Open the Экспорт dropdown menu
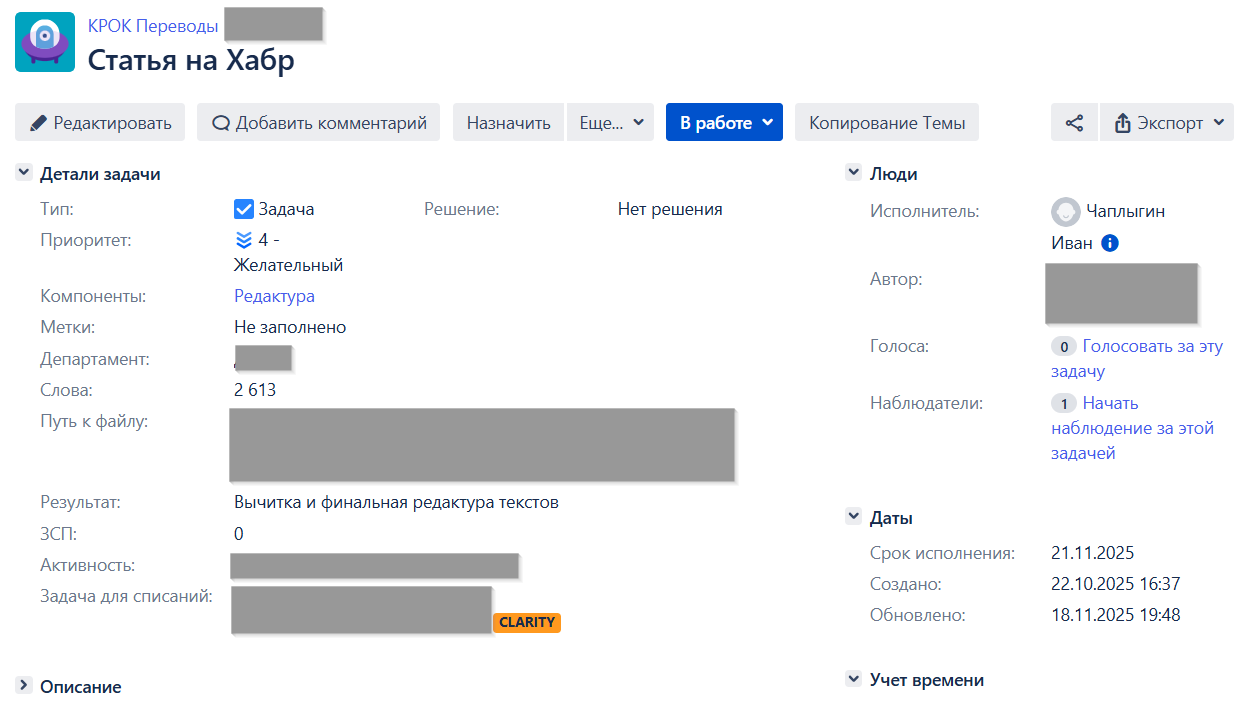Viewport: 1256px width, 713px height. pyautogui.click(x=1166, y=123)
